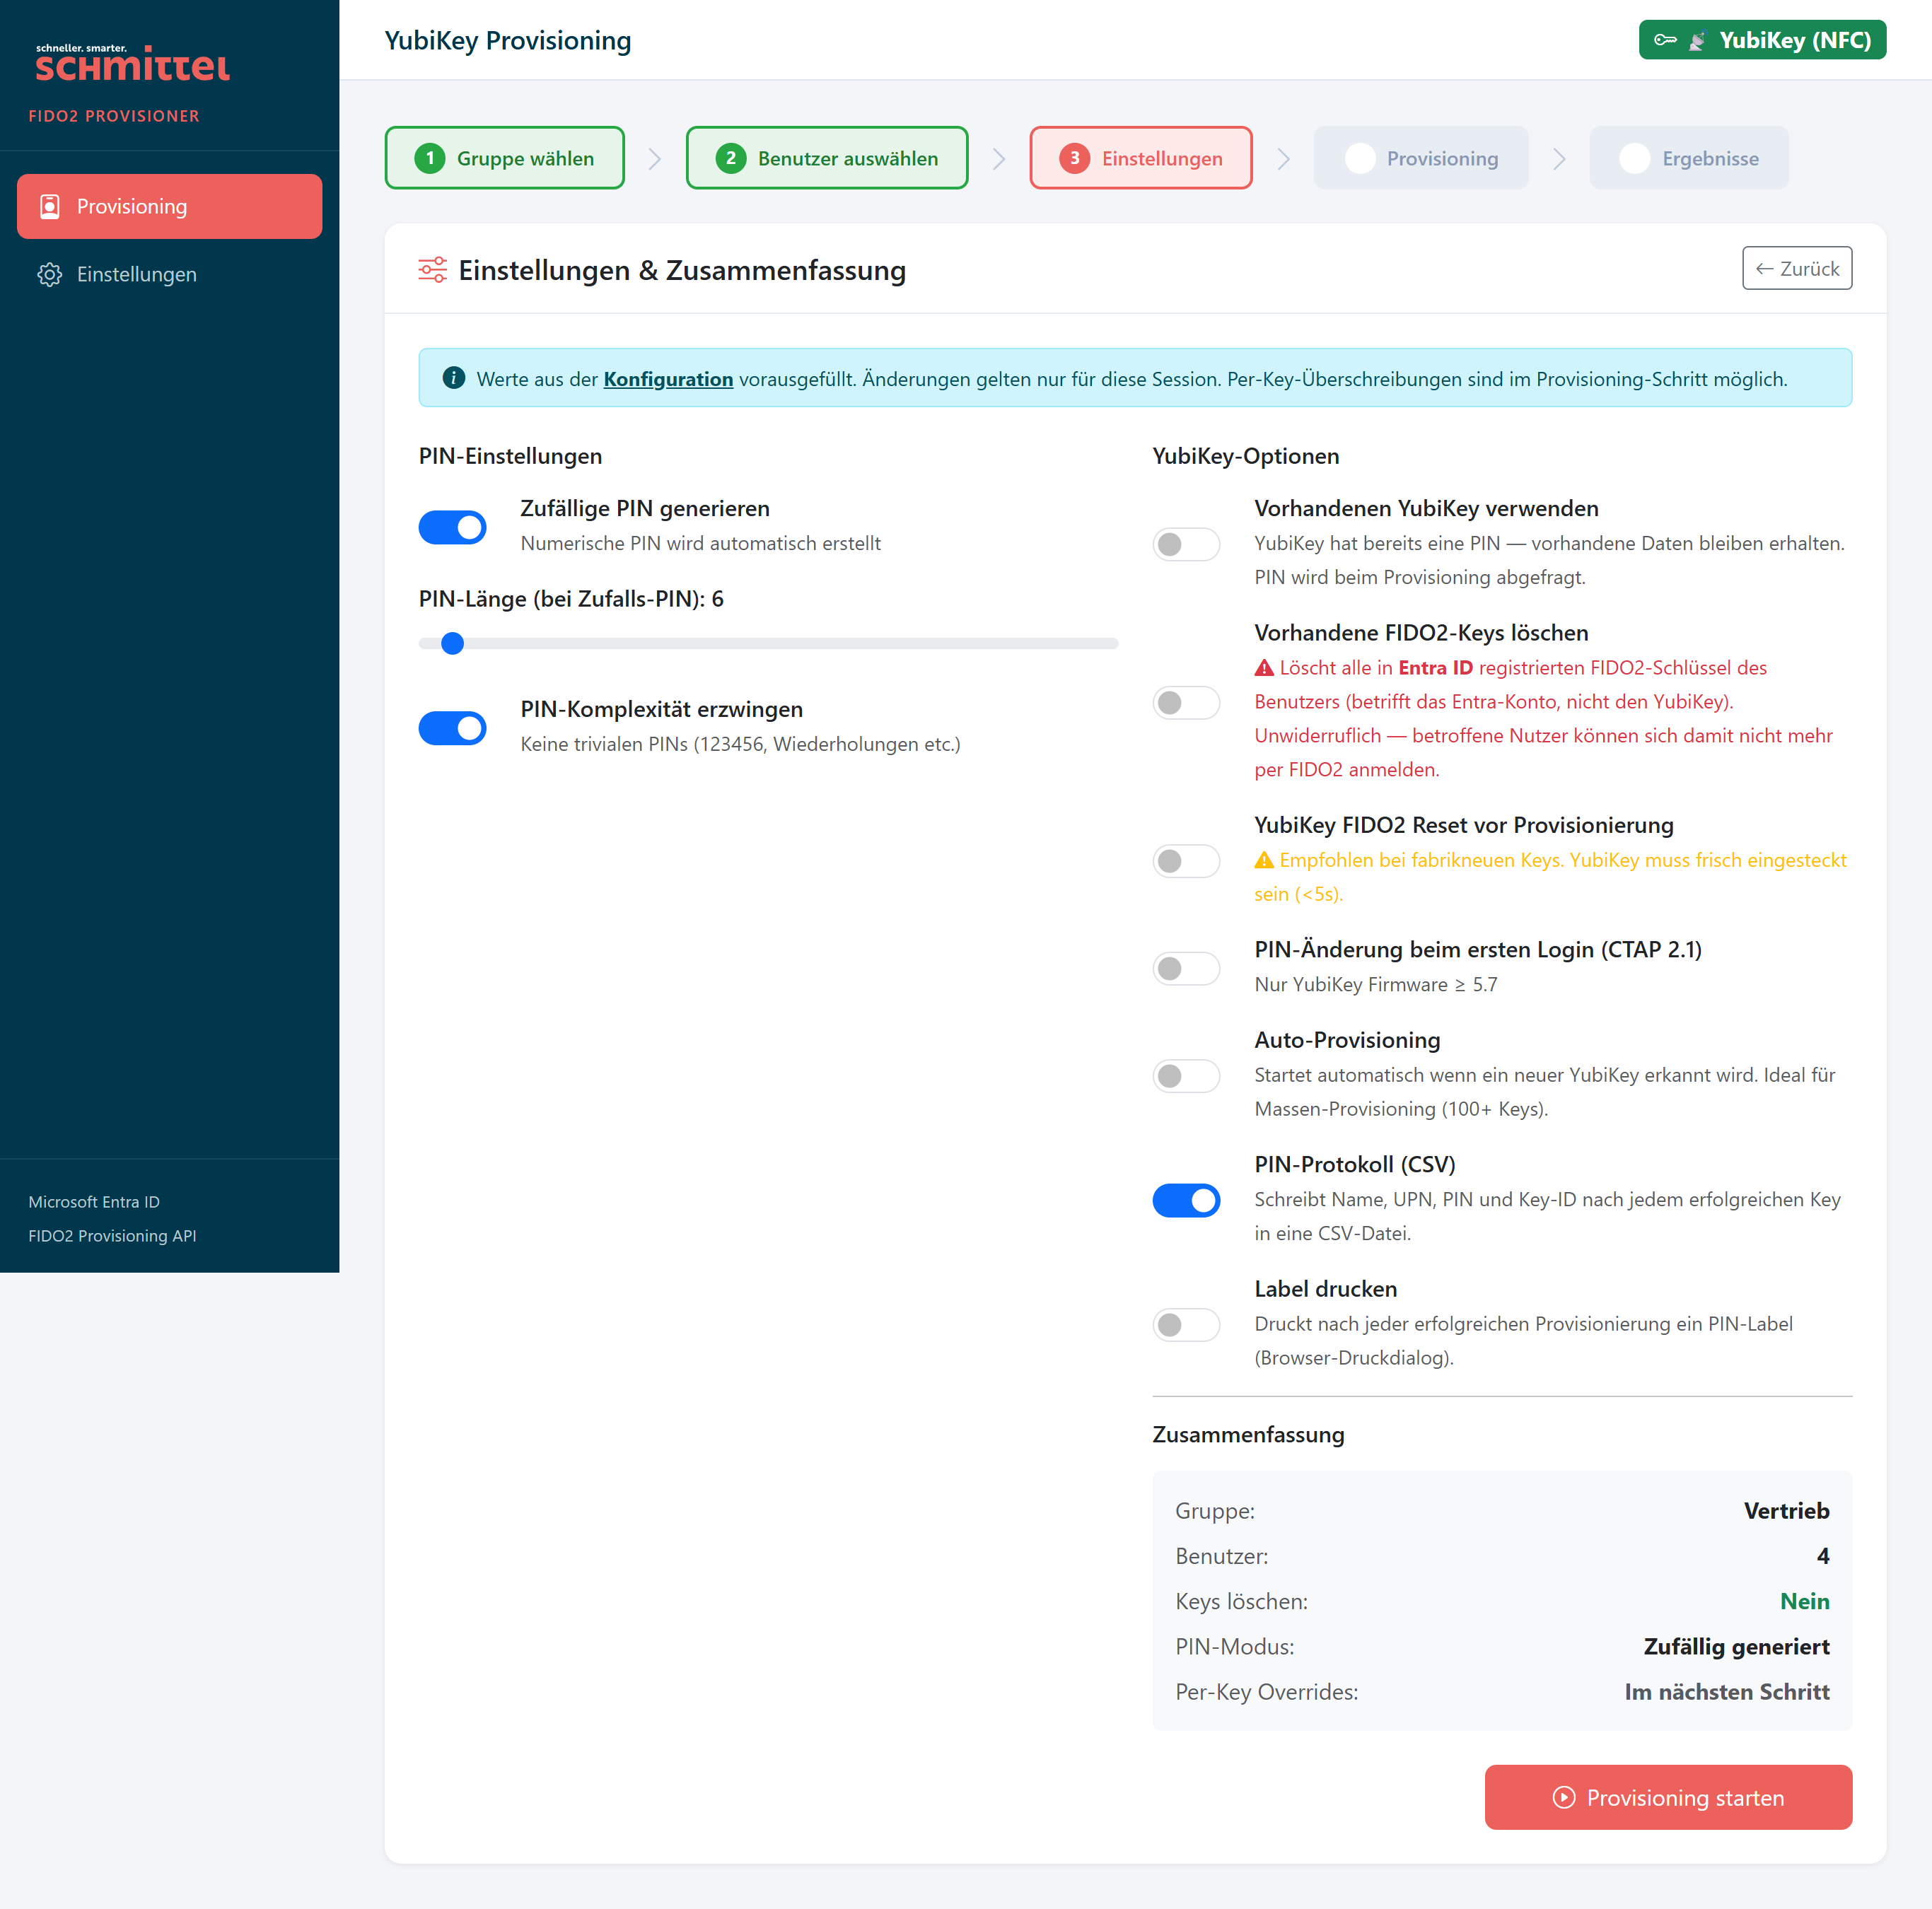Open the Konfiguration link in the banner

coord(668,379)
